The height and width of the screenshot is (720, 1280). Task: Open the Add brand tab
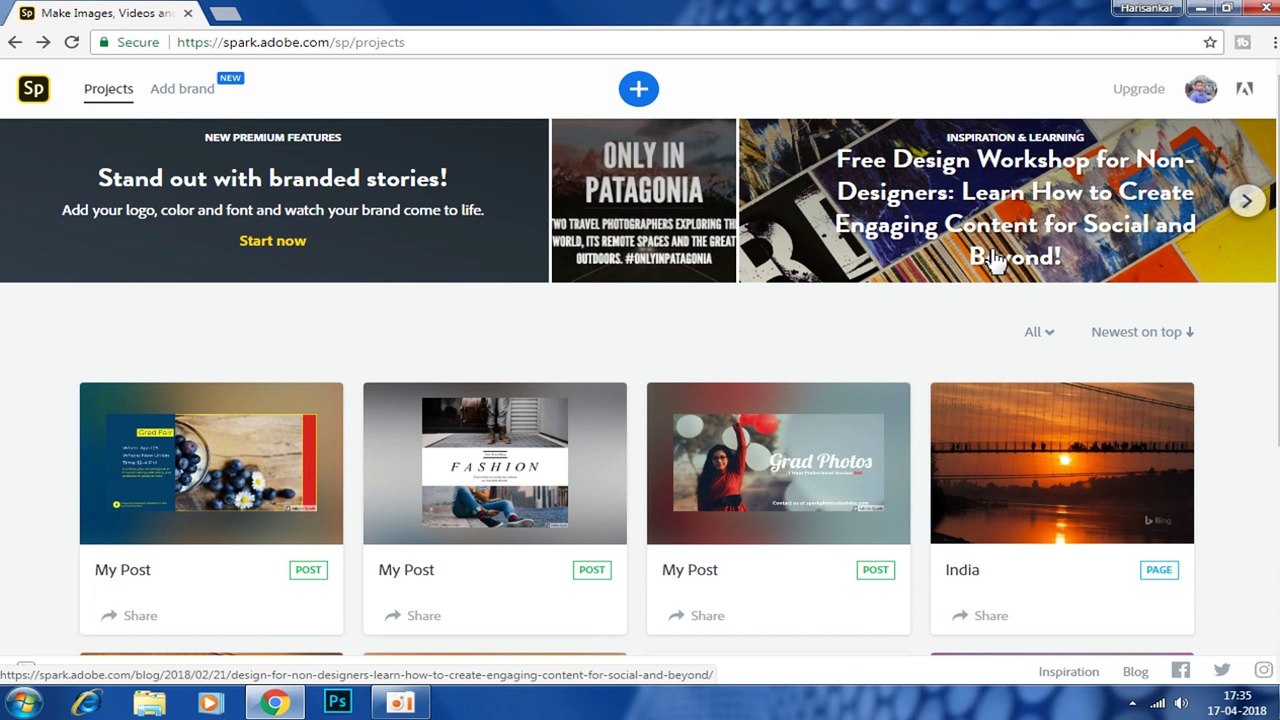[x=182, y=89]
